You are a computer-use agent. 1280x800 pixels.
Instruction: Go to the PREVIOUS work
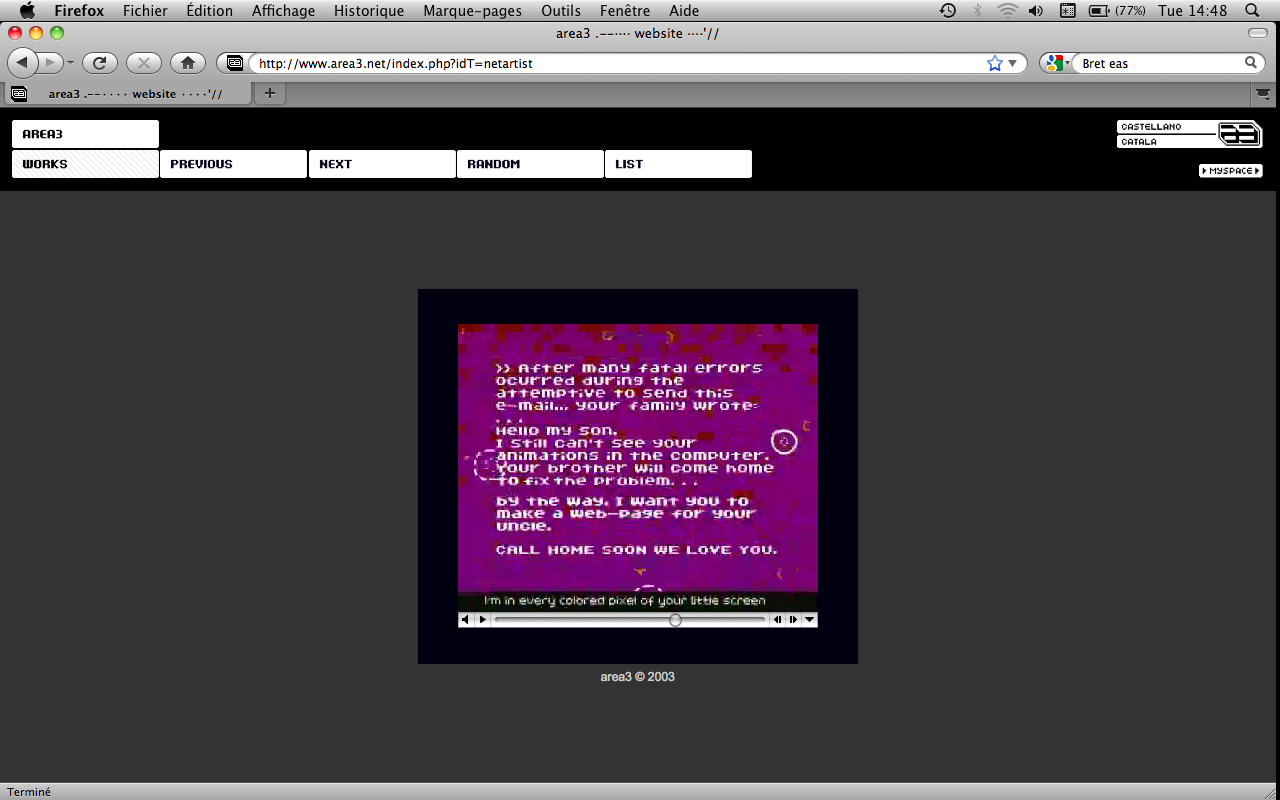(x=233, y=164)
